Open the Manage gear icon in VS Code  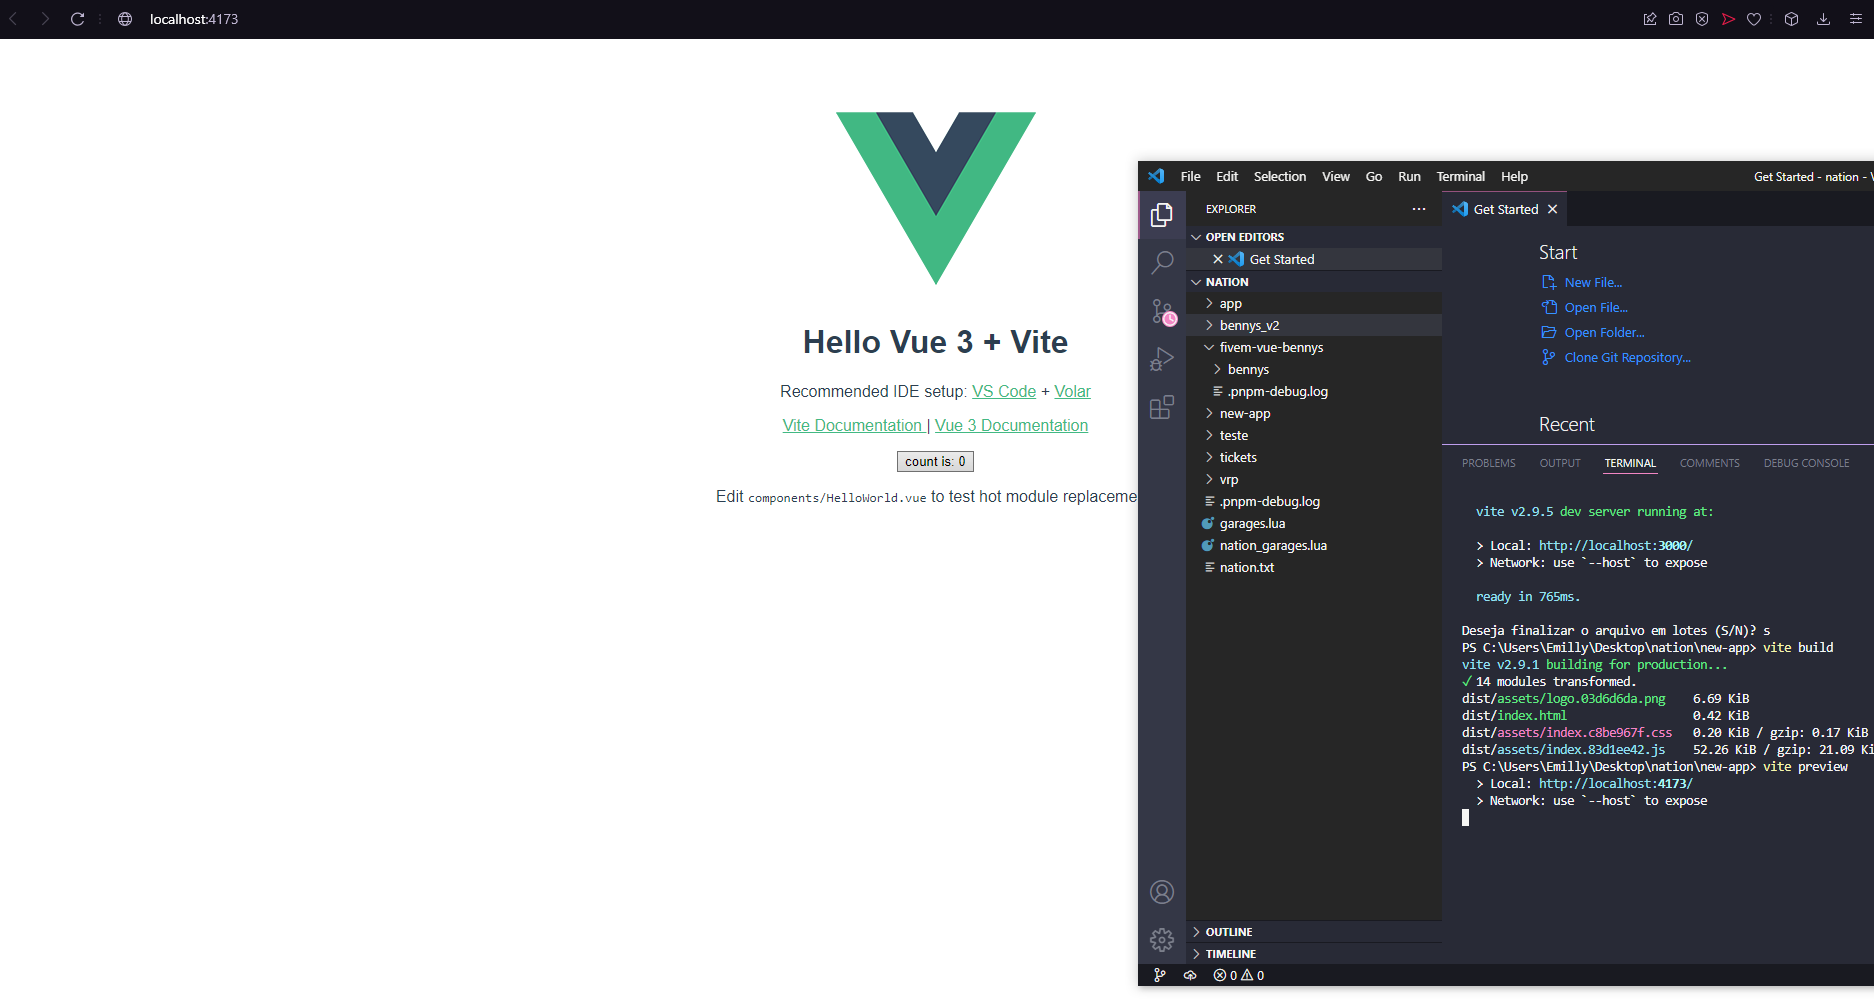(x=1162, y=940)
